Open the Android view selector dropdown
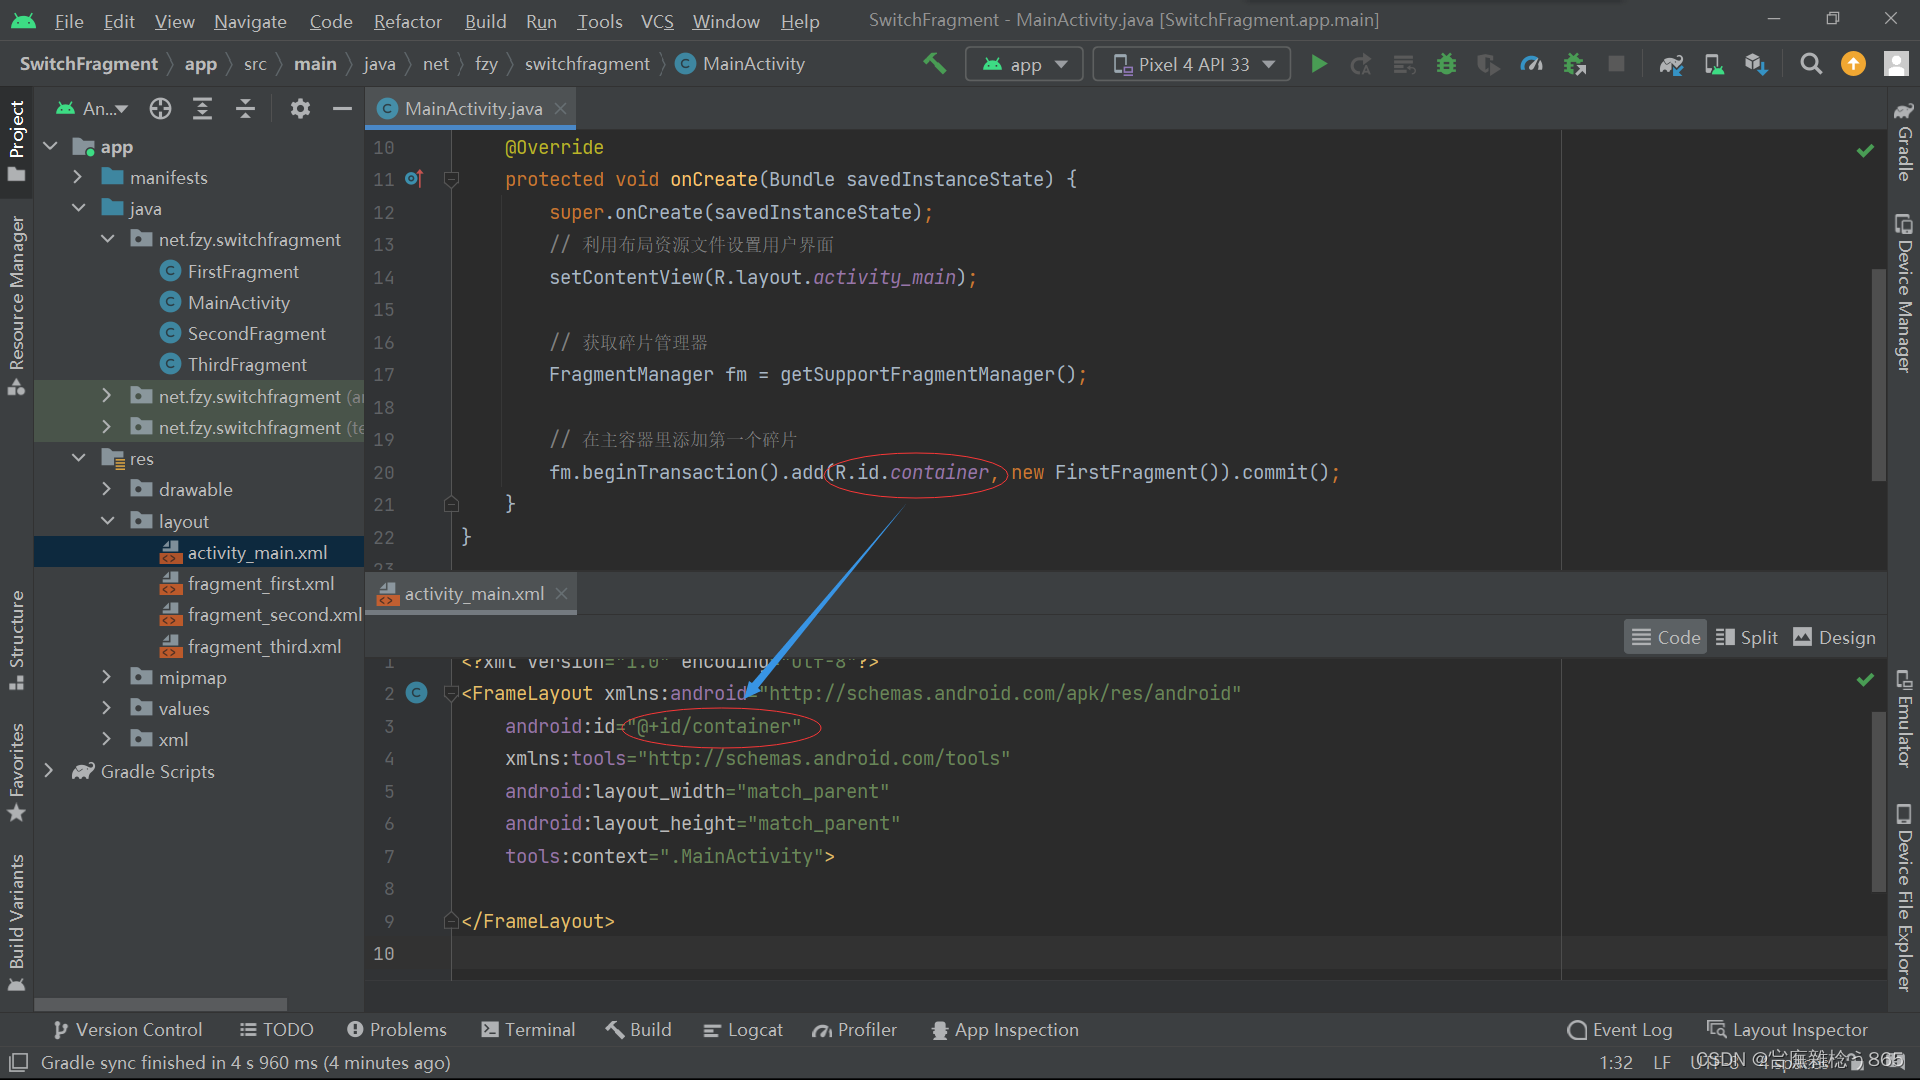The height and width of the screenshot is (1080, 1920). click(92, 108)
